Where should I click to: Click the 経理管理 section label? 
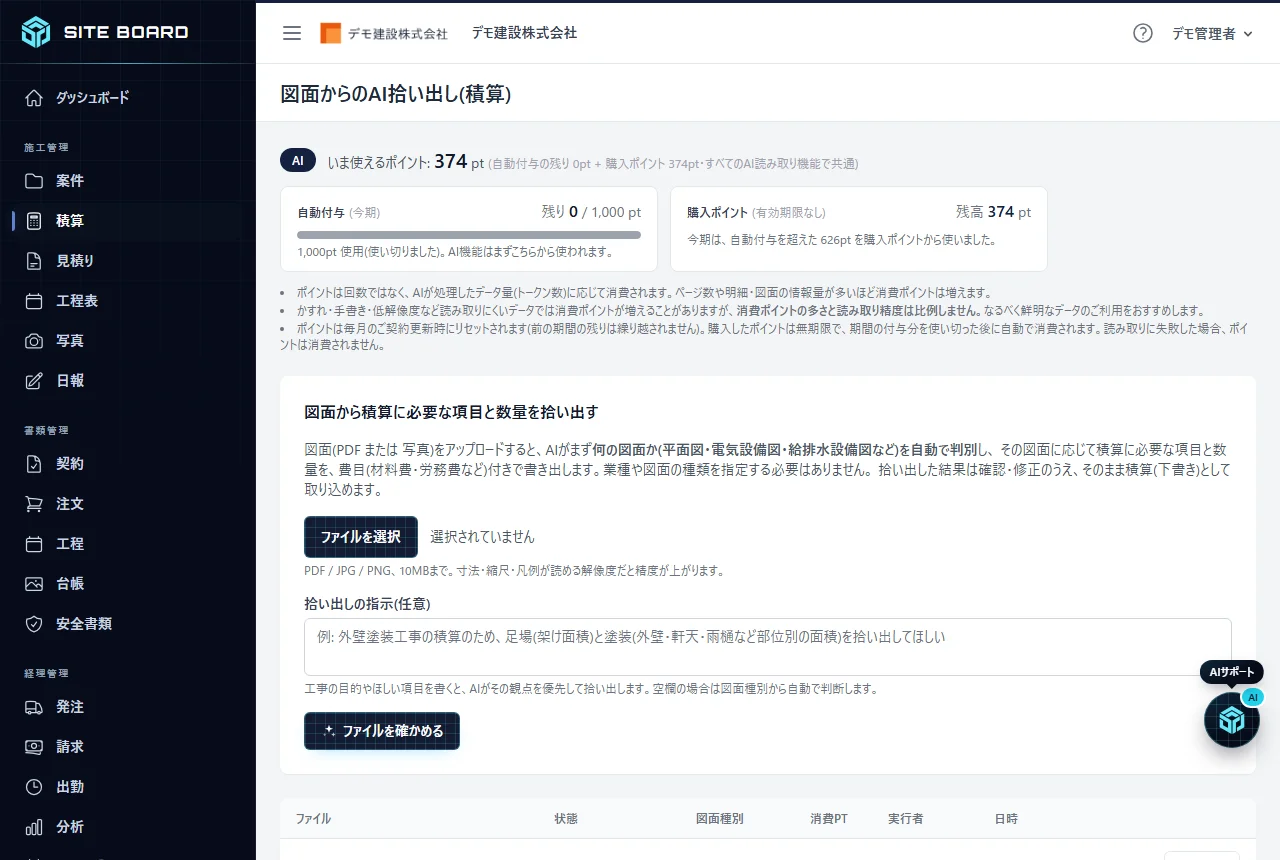pyautogui.click(x=46, y=673)
